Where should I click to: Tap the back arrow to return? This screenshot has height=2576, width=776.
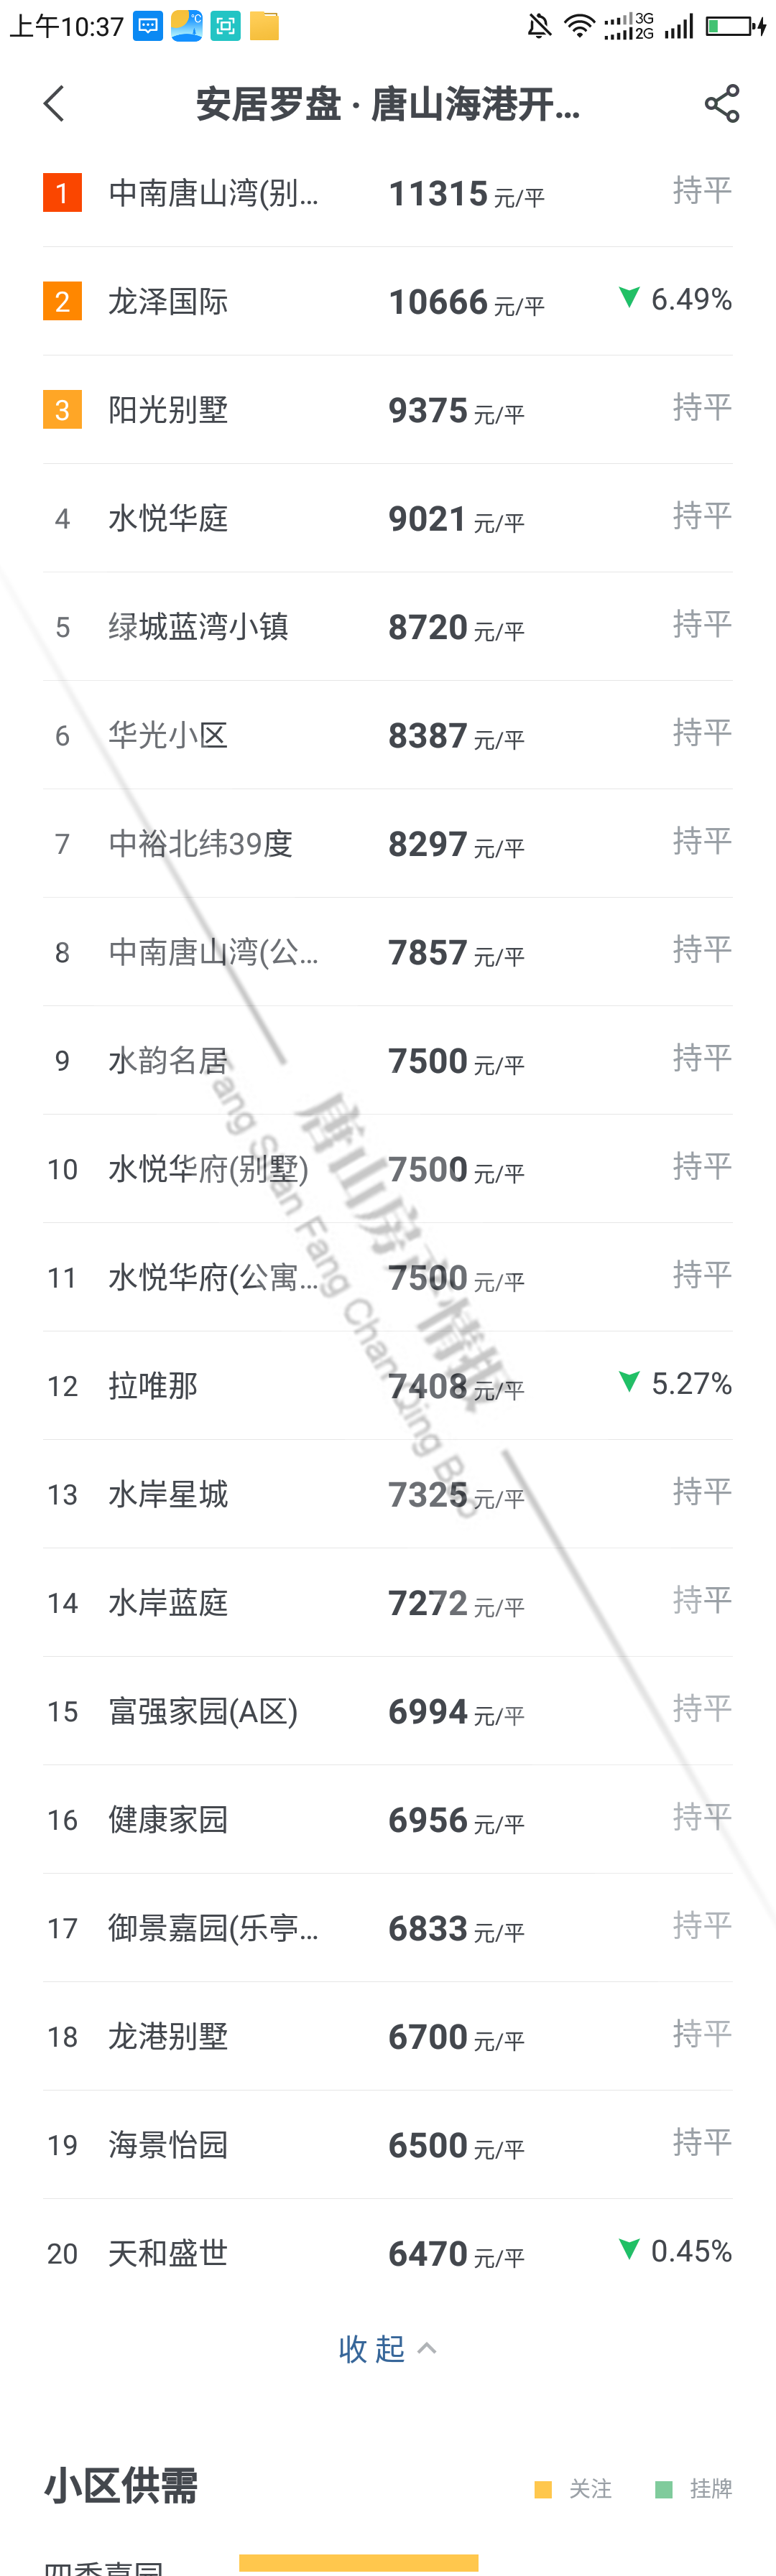pyautogui.click(x=52, y=103)
